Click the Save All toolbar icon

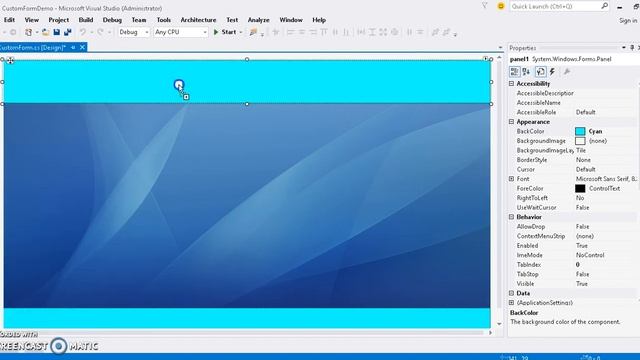point(67,32)
